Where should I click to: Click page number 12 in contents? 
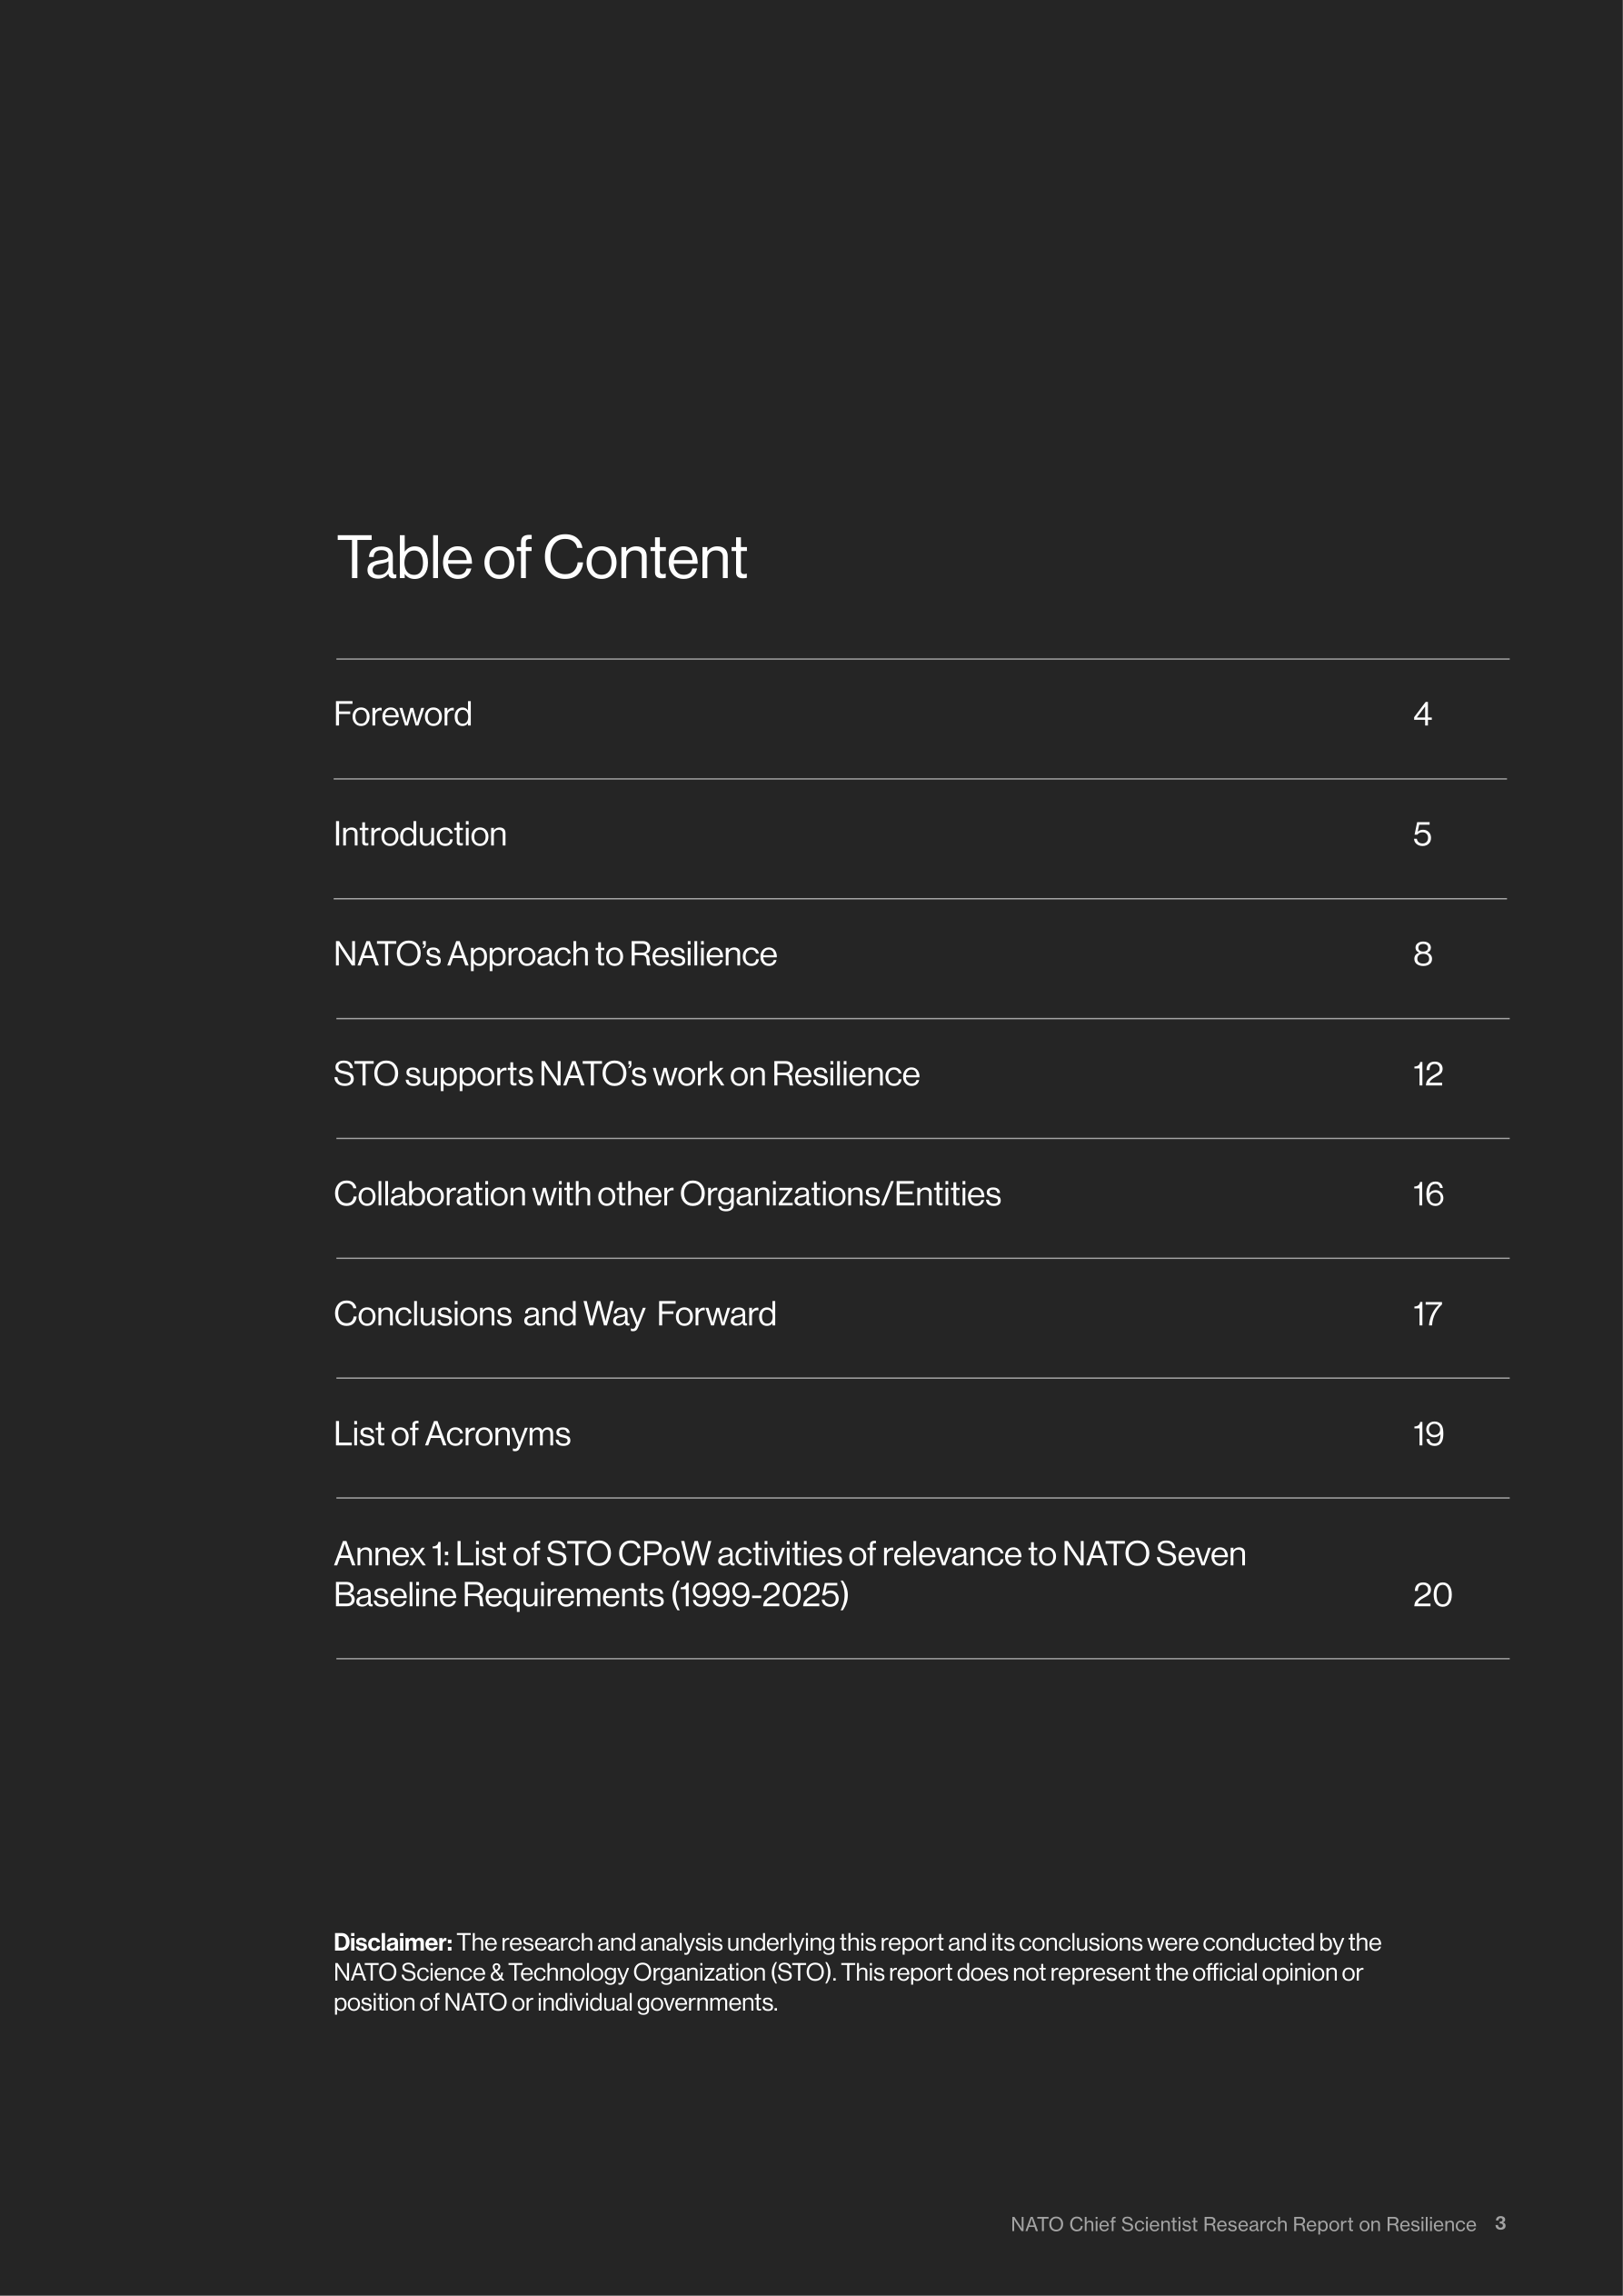click(1428, 1074)
